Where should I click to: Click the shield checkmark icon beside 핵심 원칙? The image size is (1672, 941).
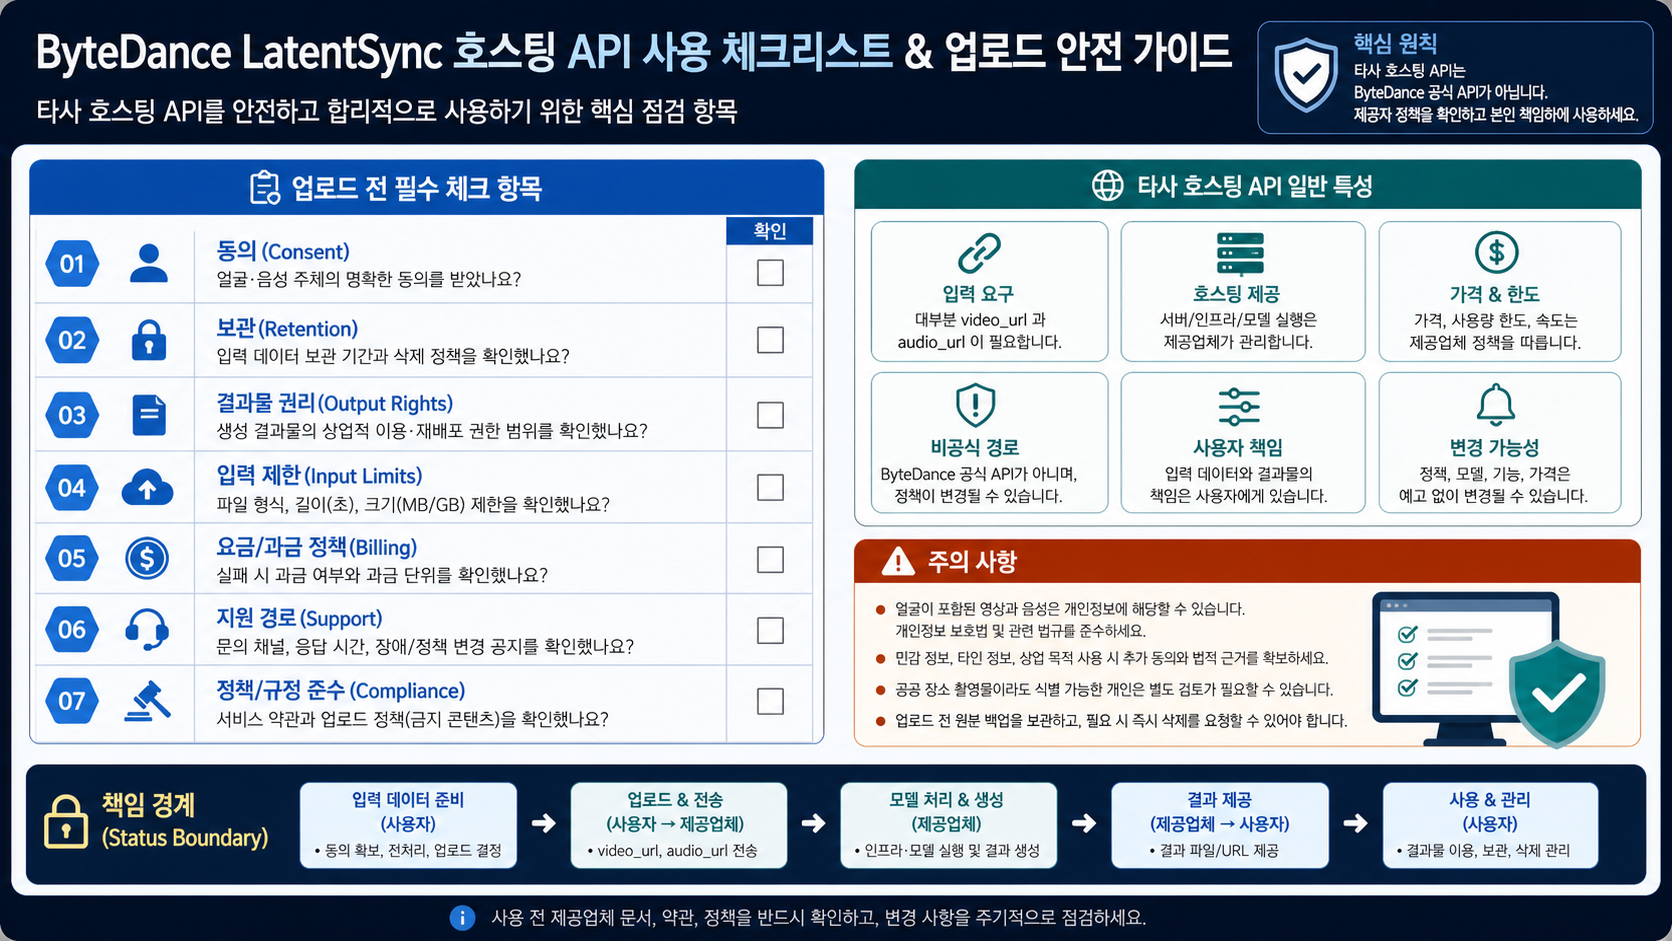[x=1306, y=75]
